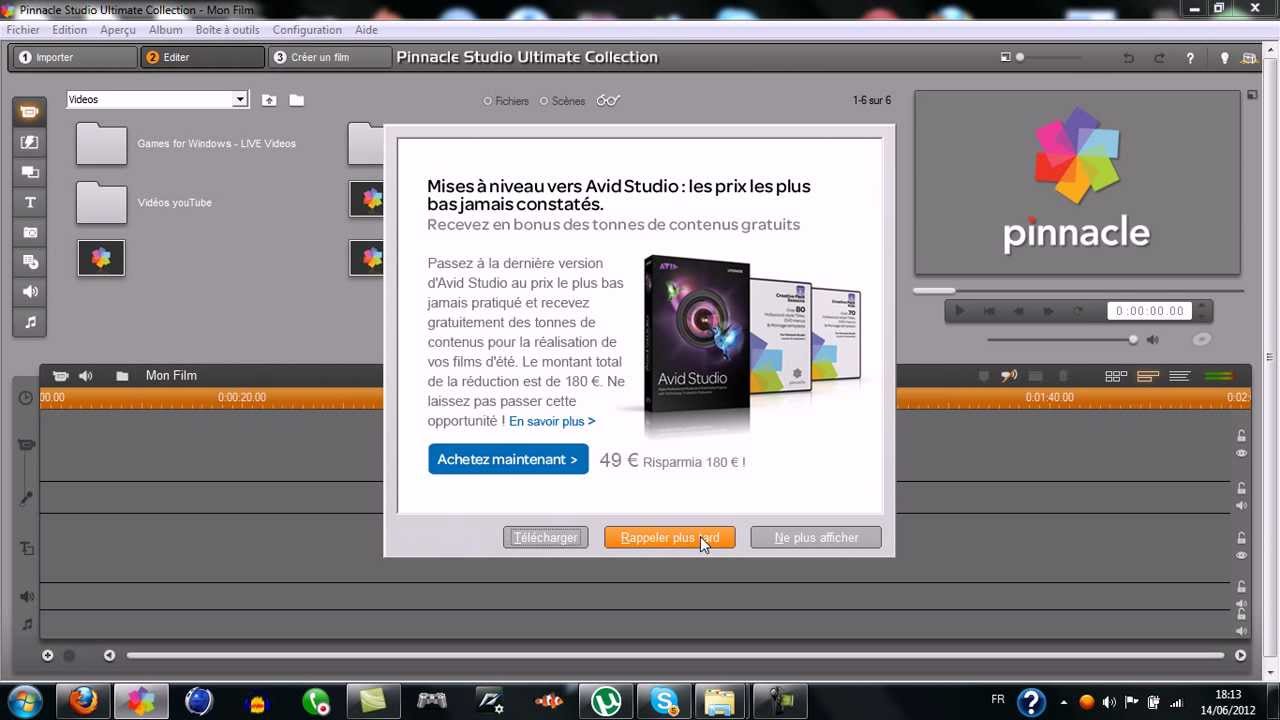This screenshot has width=1280, height=720.
Task: Select the Scènes radio button
Action: pos(544,101)
